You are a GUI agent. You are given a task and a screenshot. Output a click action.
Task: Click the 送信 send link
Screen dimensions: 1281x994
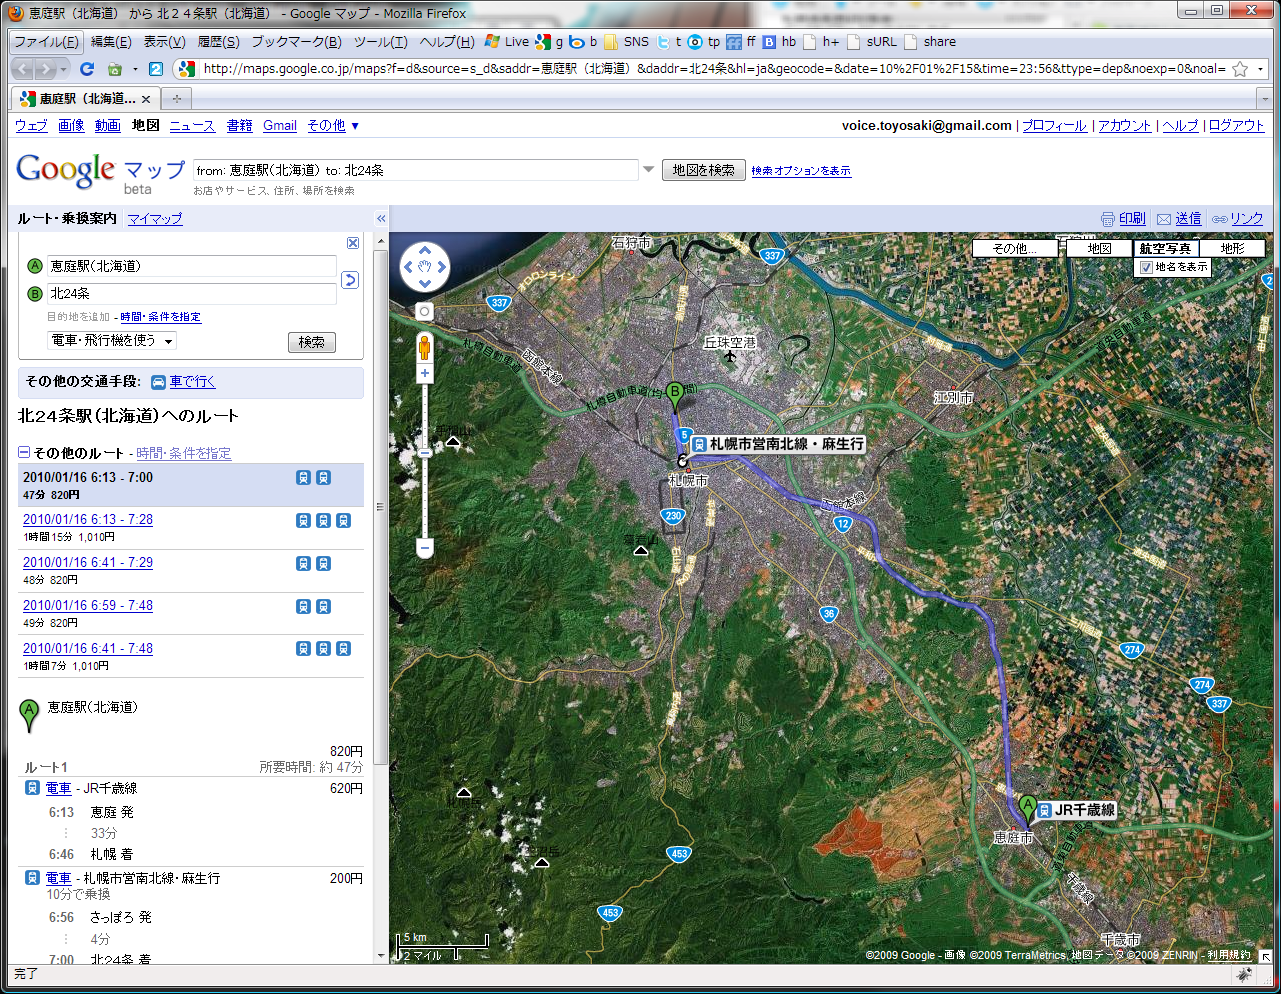point(1188,218)
